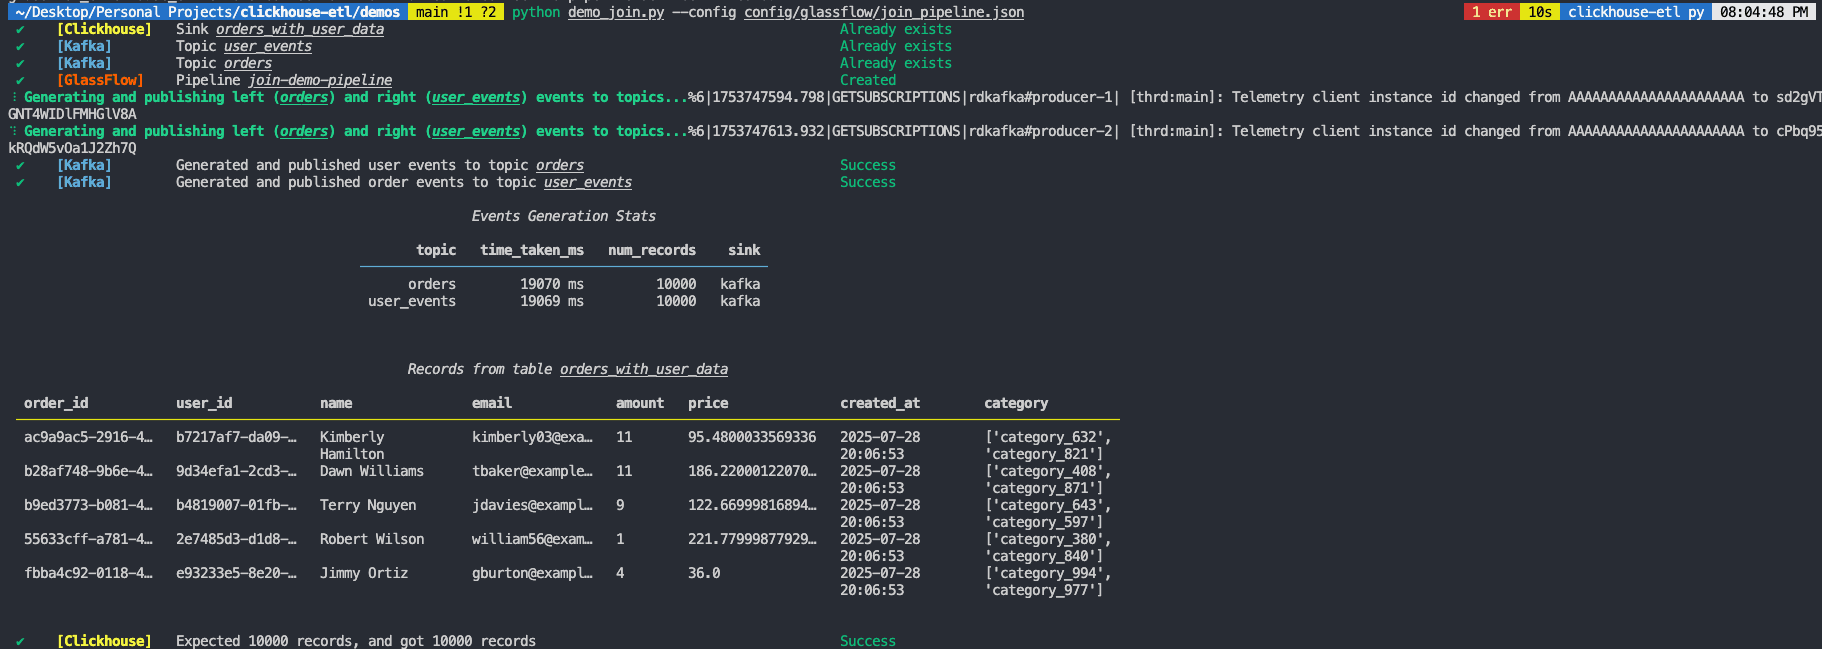Image resolution: width=1822 pixels, height=649 pixels.
Task: Click the name Robert Wilson
Action: (x=372, y=539)
